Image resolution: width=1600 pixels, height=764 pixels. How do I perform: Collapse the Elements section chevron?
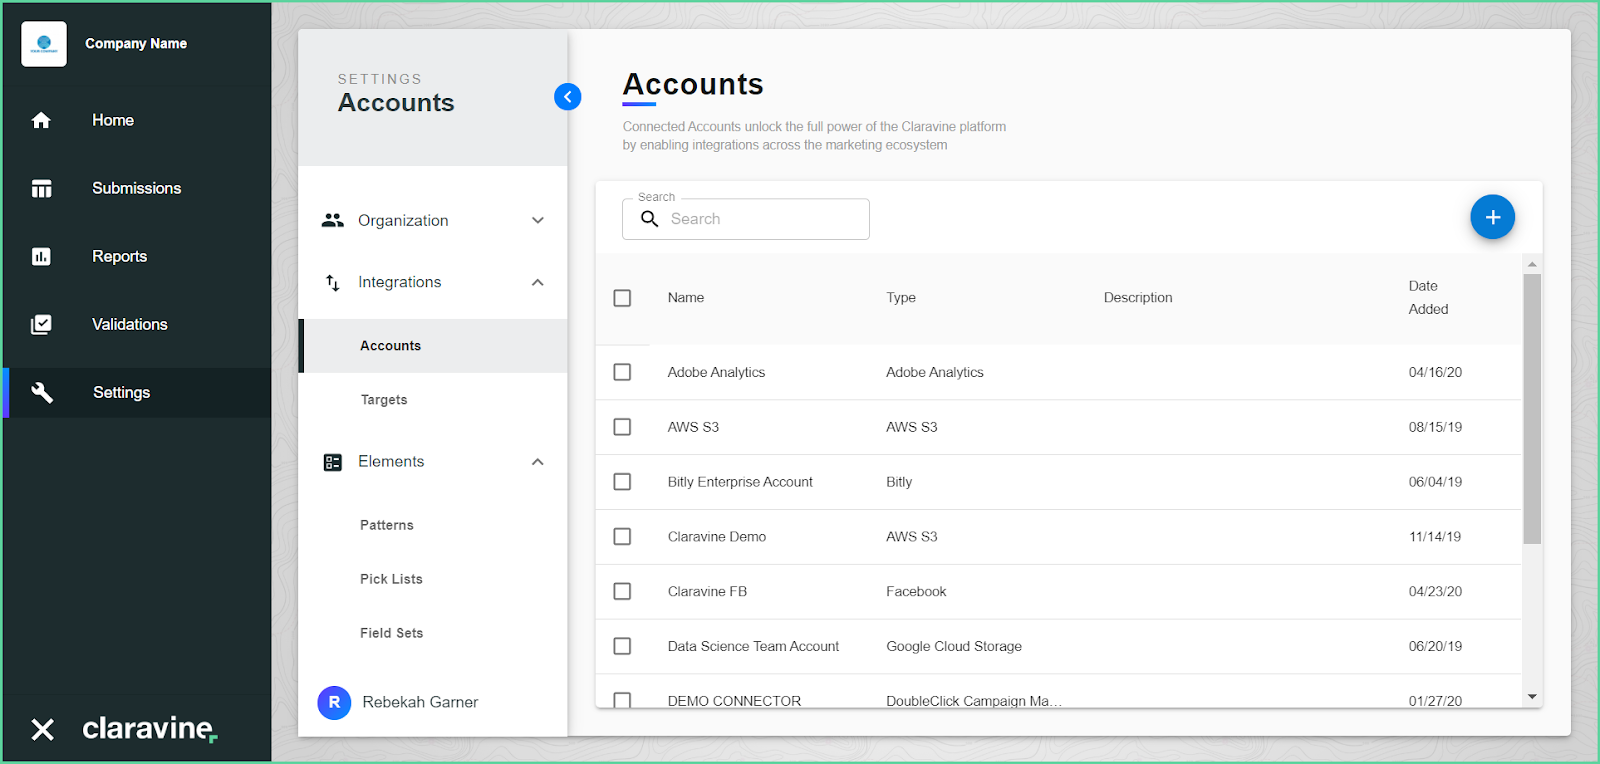click(x=538, y=461)
